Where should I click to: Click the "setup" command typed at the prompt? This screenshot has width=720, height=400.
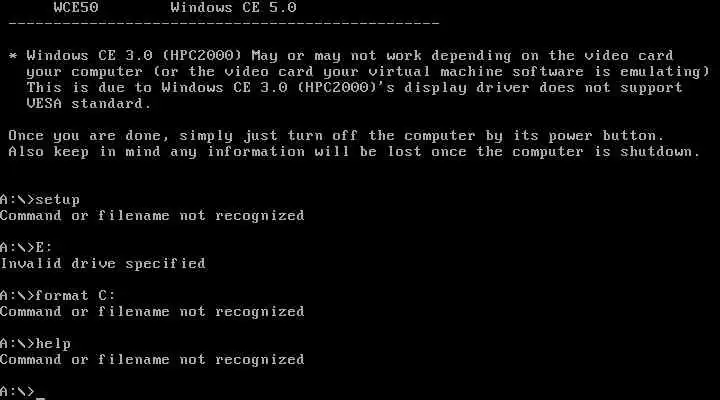[57, 200]
